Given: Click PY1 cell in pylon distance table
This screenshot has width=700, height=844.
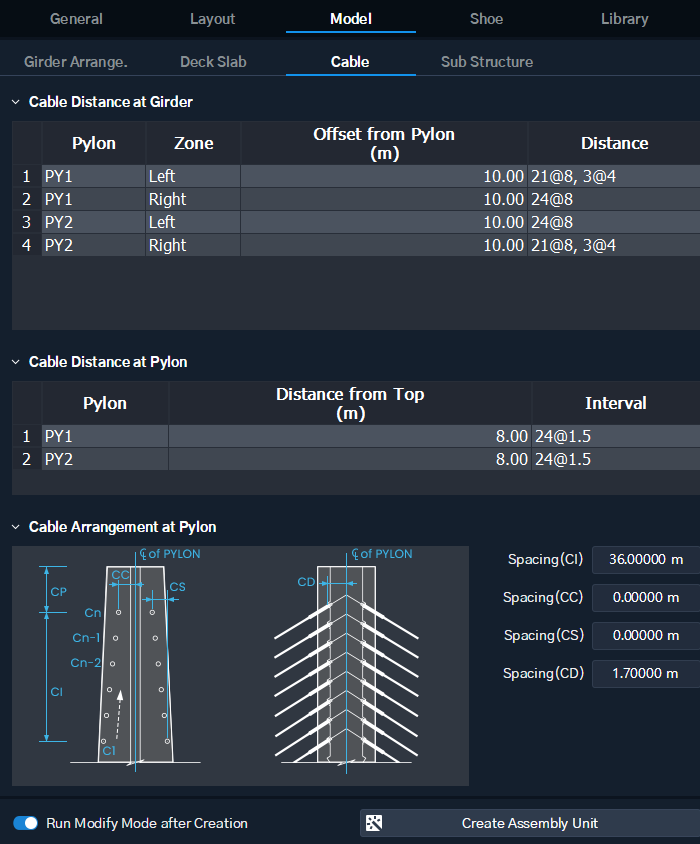Looking at the screenshot, I should pos(105,436).
